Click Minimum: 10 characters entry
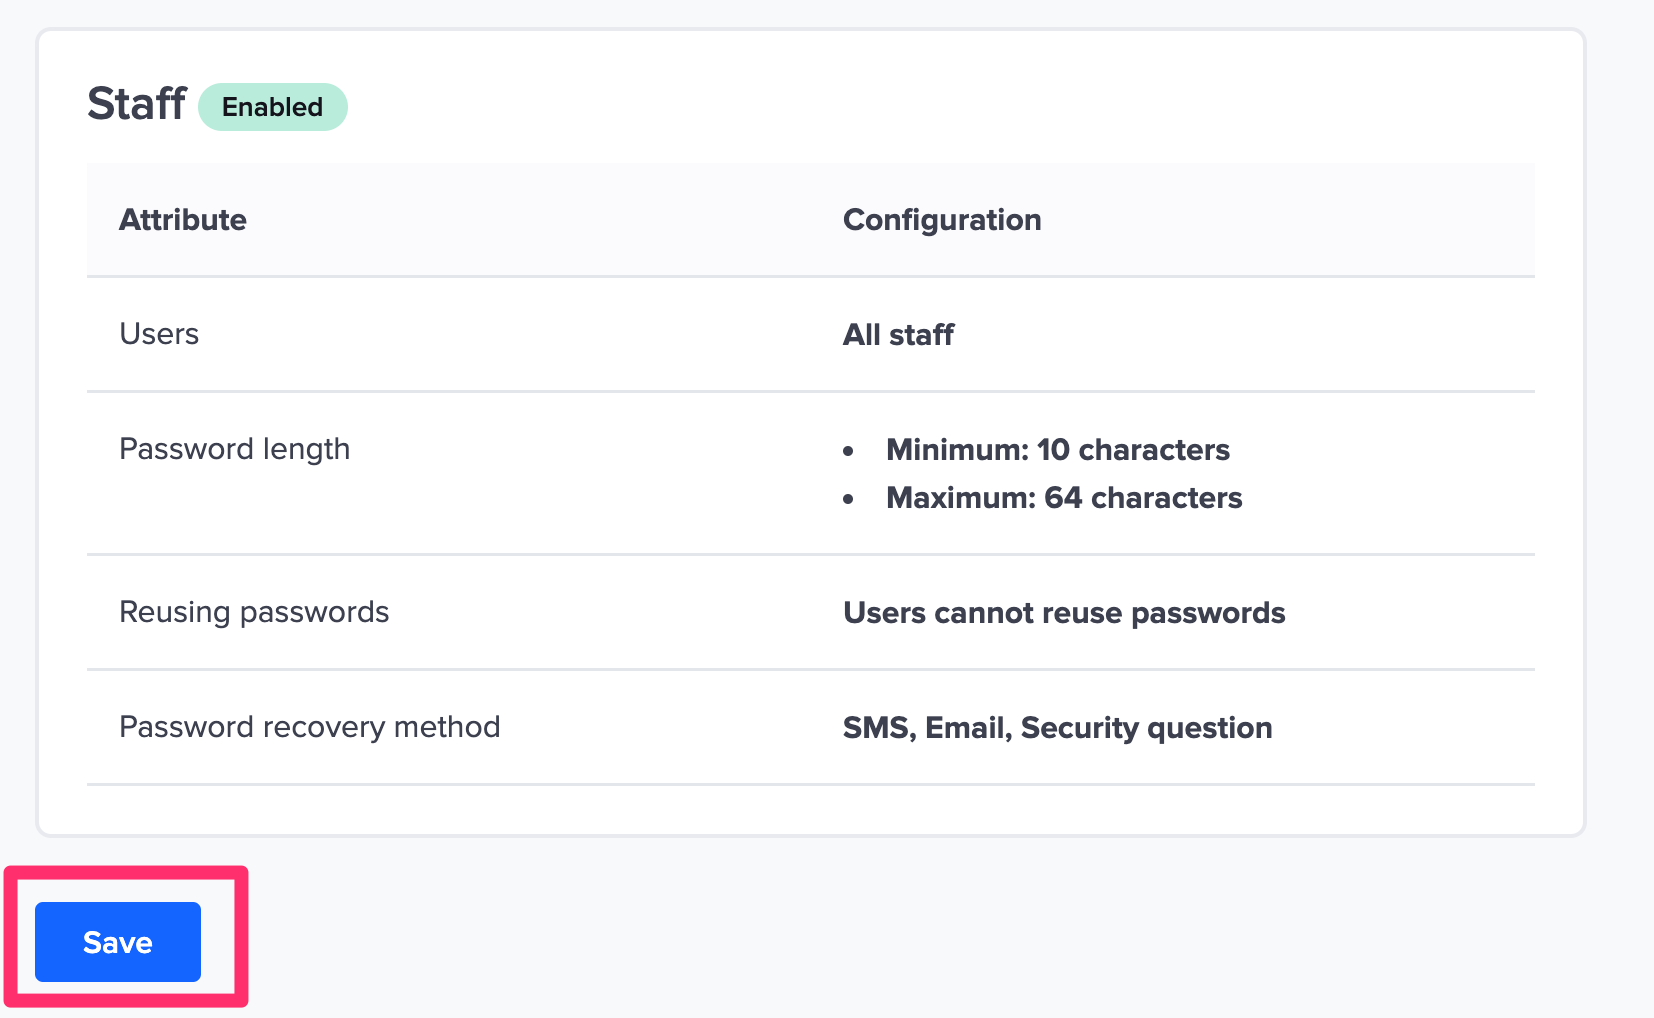 (1057, 450)
